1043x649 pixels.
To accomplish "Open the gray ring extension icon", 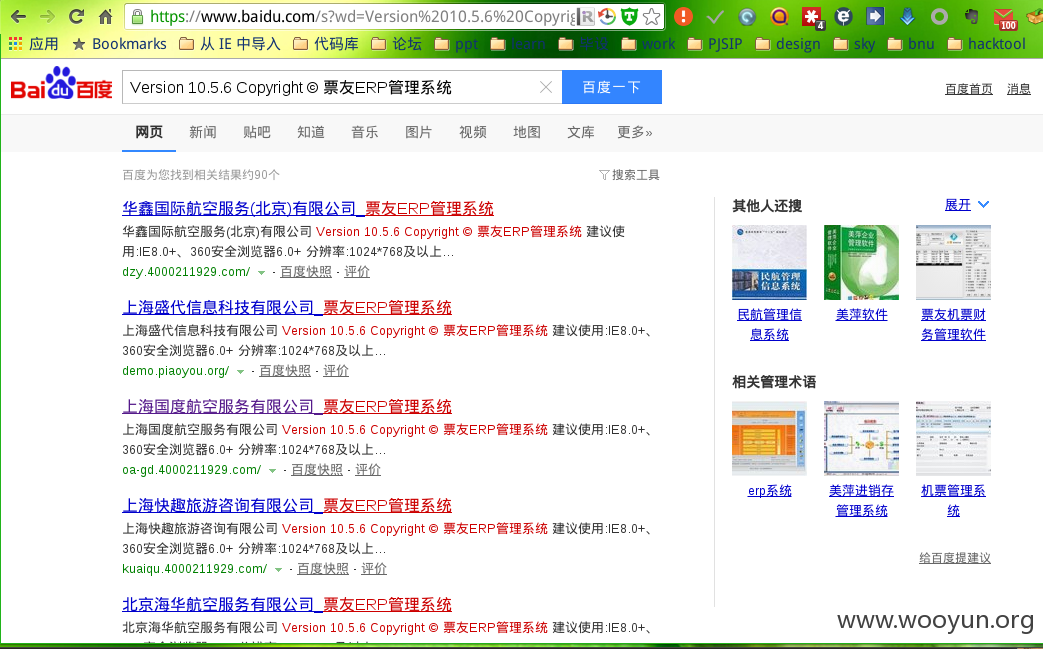I will 939,17.
